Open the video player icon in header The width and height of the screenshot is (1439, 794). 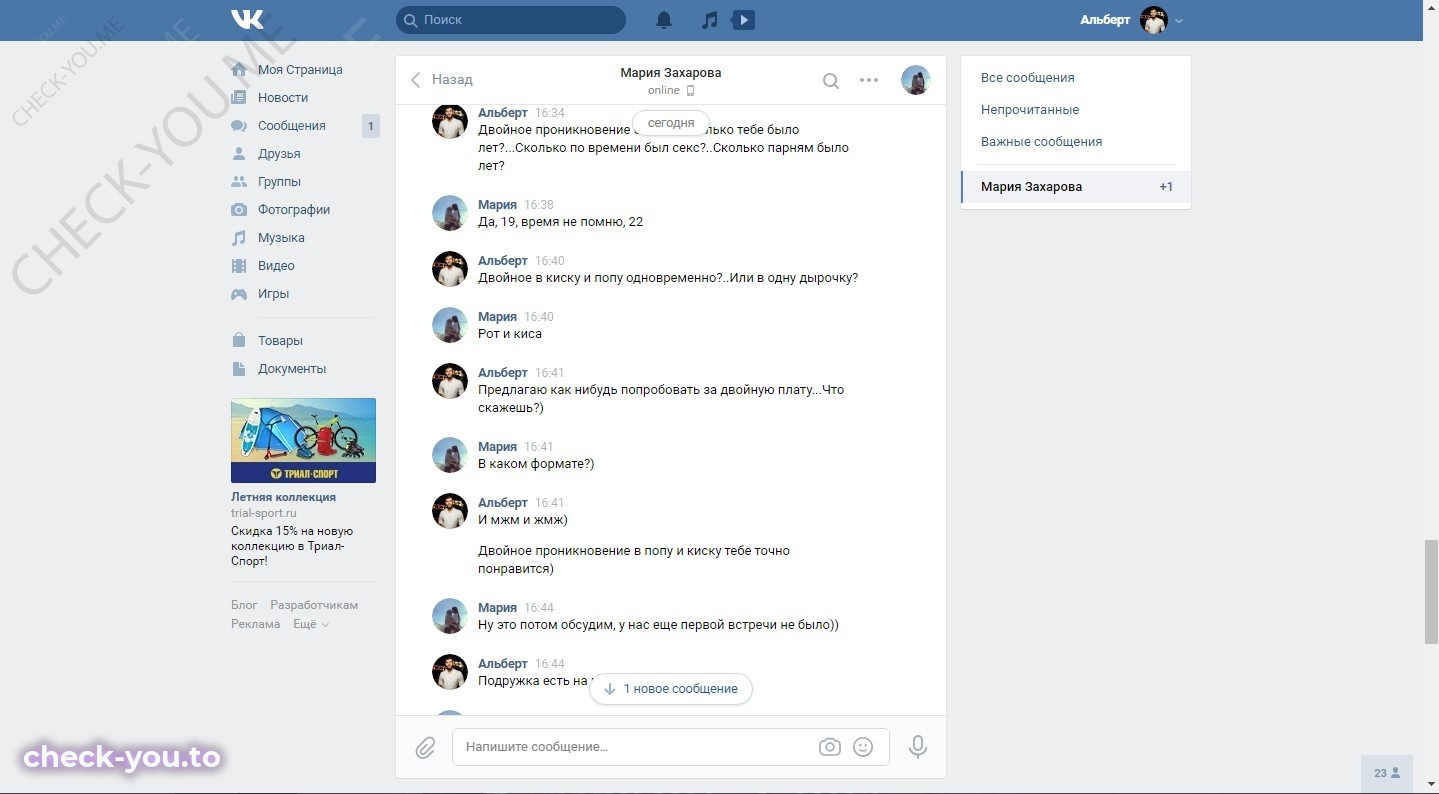(x=743, y=20)
